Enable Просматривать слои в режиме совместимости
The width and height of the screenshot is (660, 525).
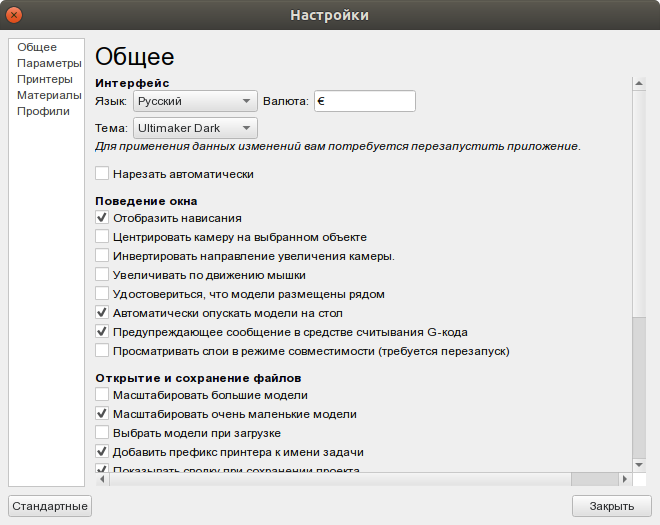[x=102, y=350]
